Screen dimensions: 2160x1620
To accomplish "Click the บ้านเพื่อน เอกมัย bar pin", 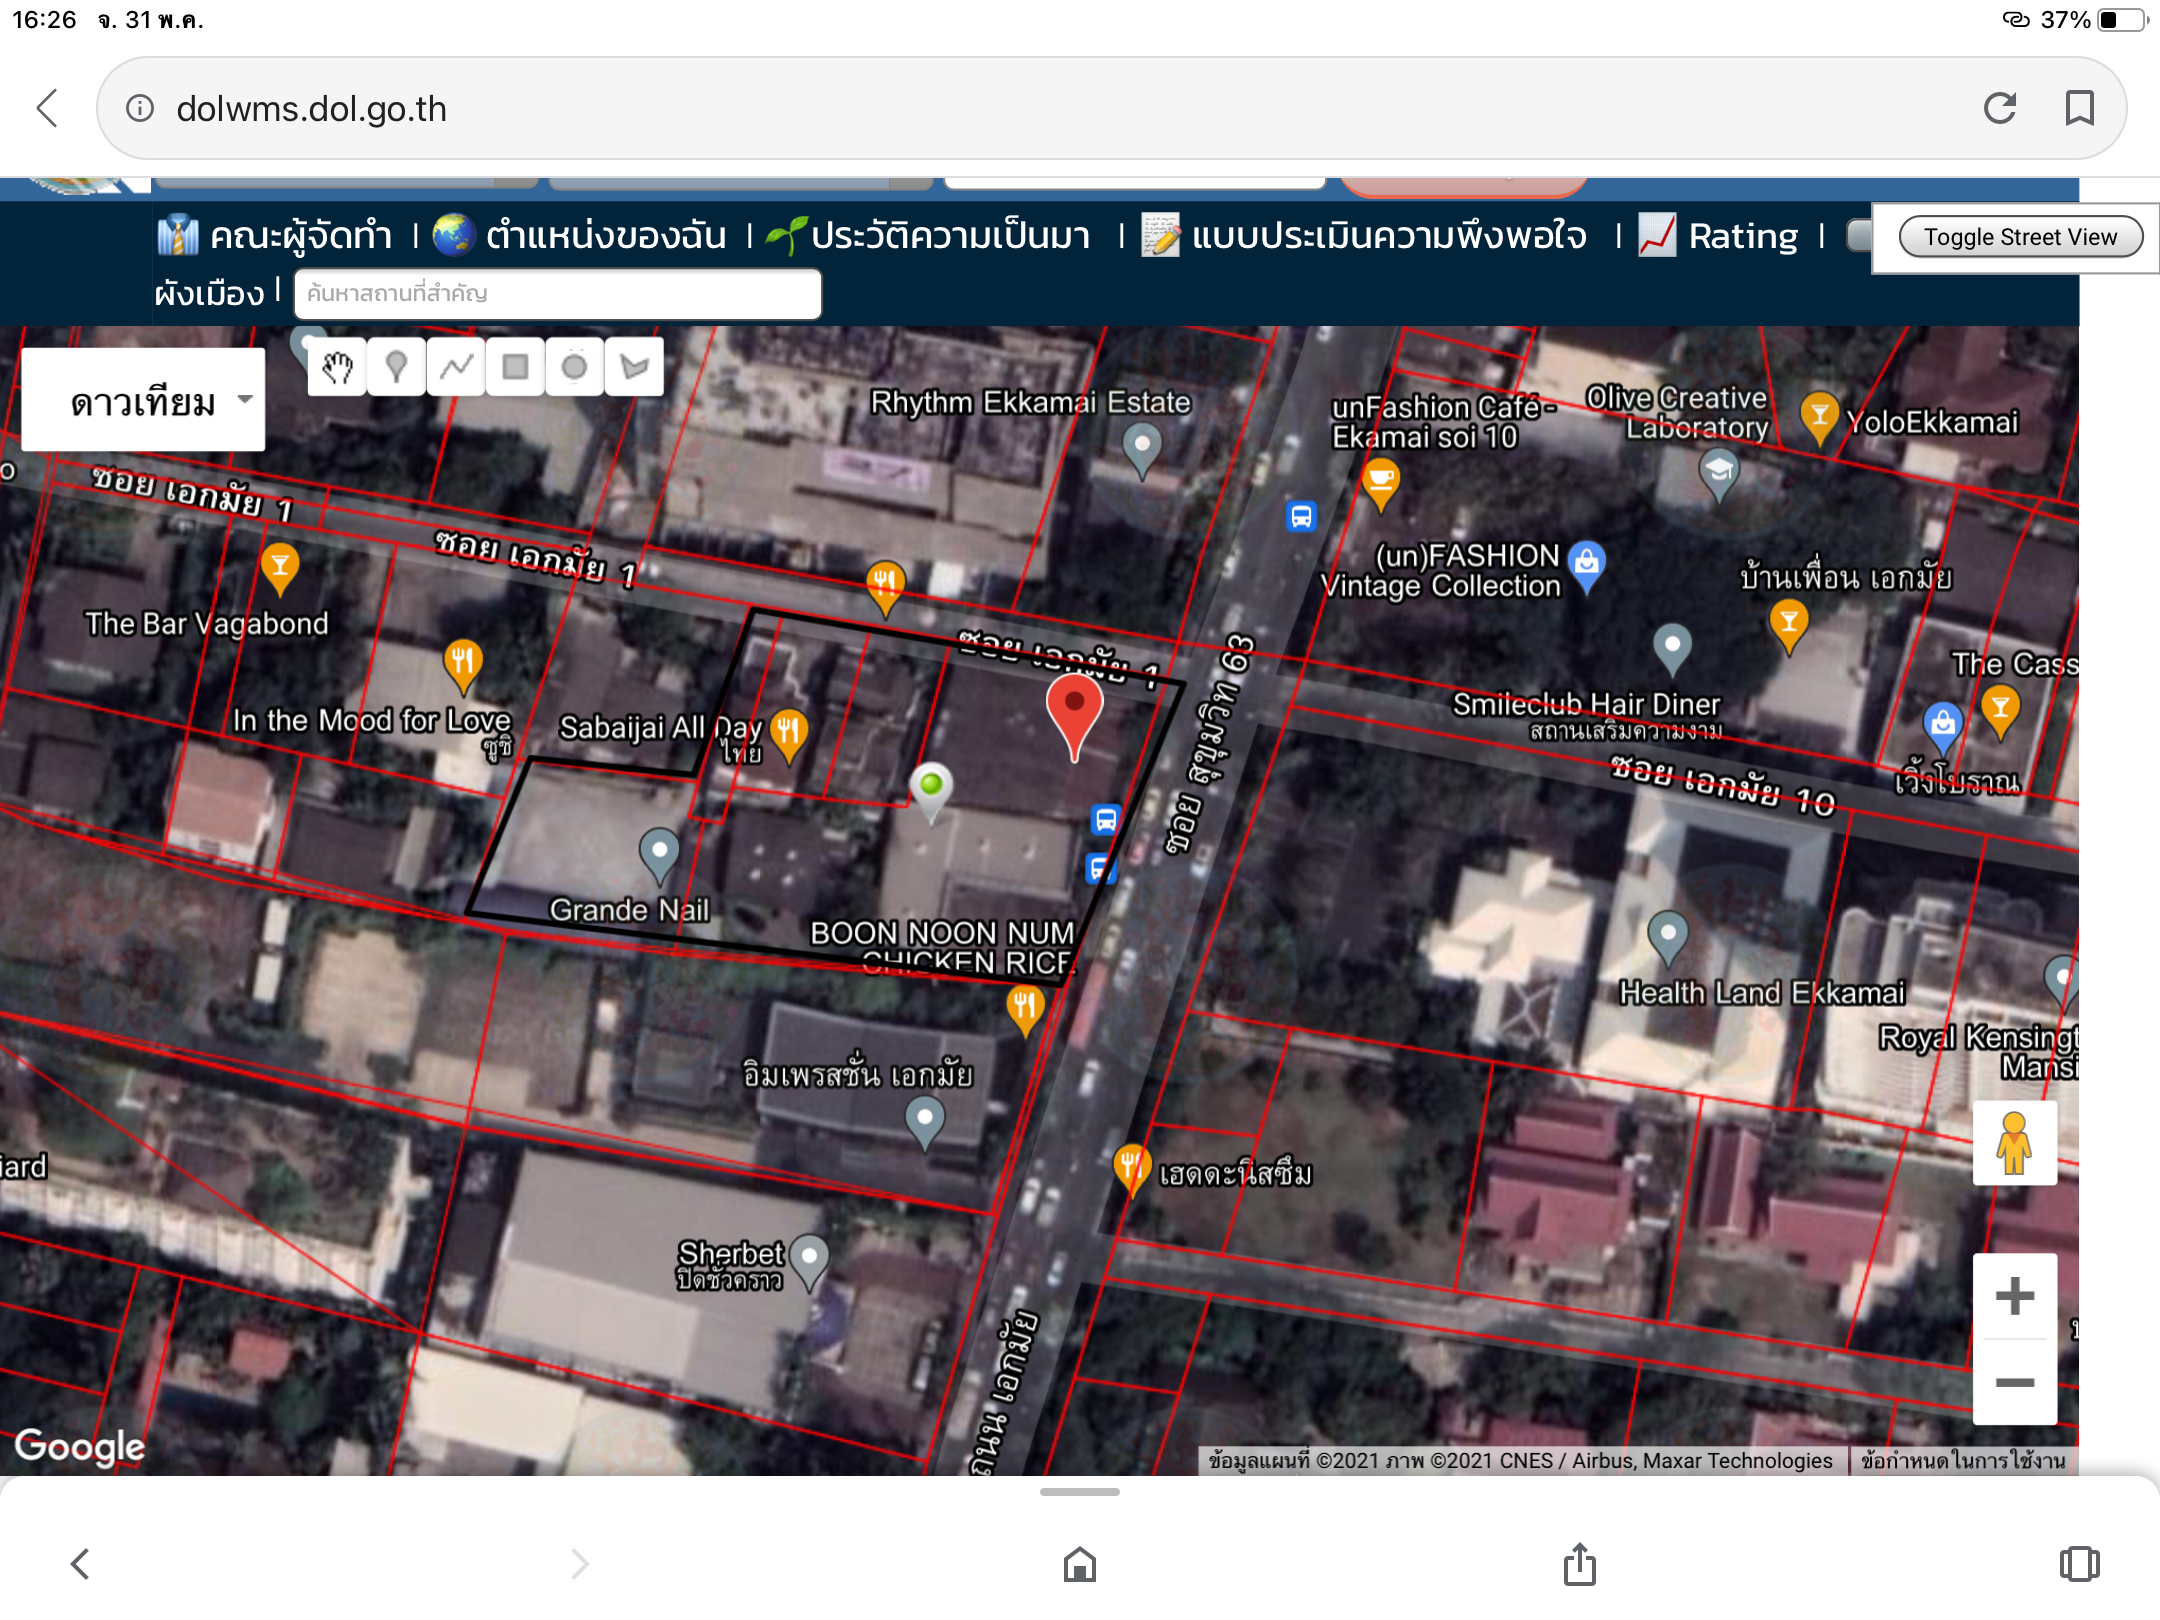I will pyautogui.click(x=1789, y=627).
